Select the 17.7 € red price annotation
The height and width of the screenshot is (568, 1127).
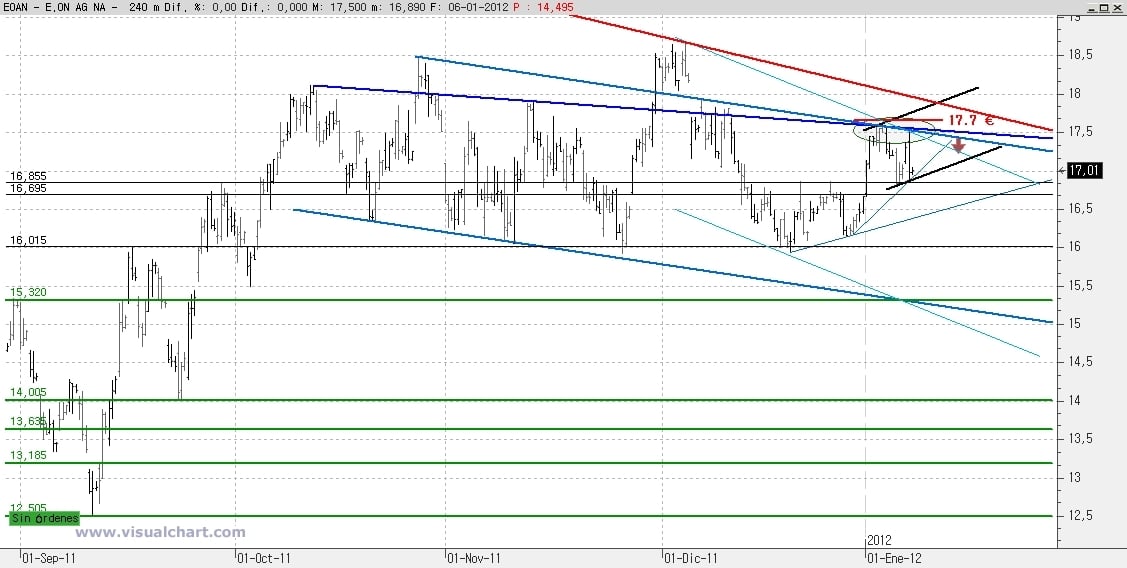coord(970,119)
